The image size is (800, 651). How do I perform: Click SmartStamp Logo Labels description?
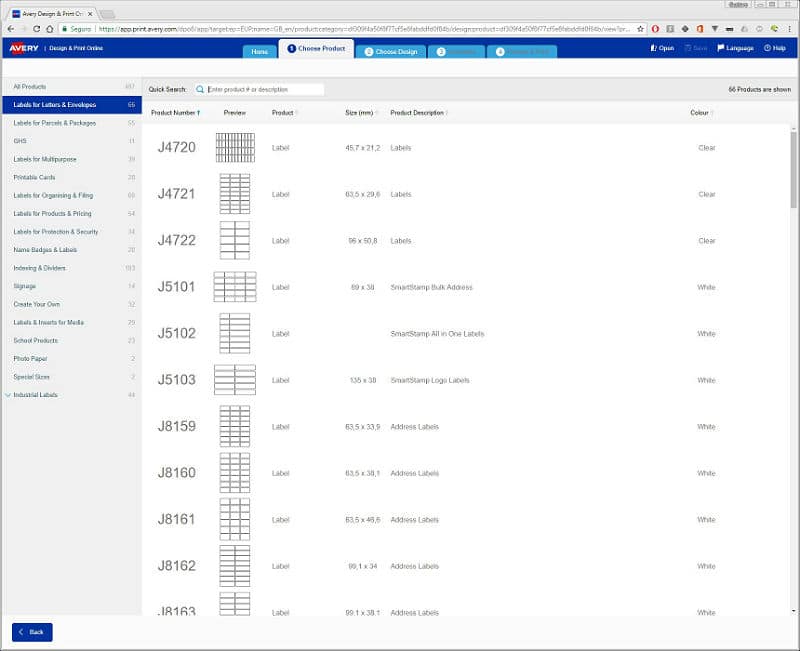point(430,380)
